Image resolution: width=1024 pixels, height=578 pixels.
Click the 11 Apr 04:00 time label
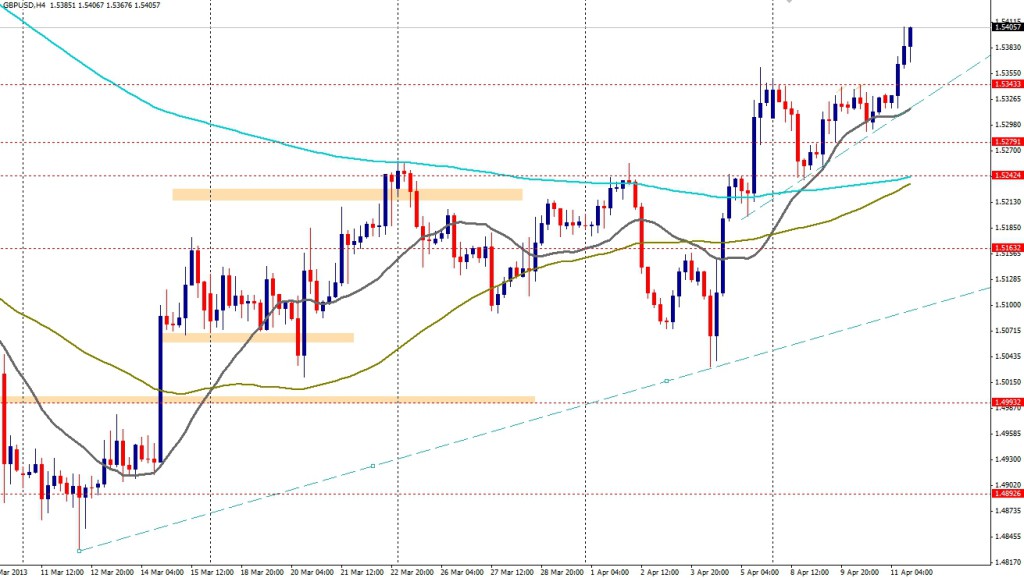(909, 572)
